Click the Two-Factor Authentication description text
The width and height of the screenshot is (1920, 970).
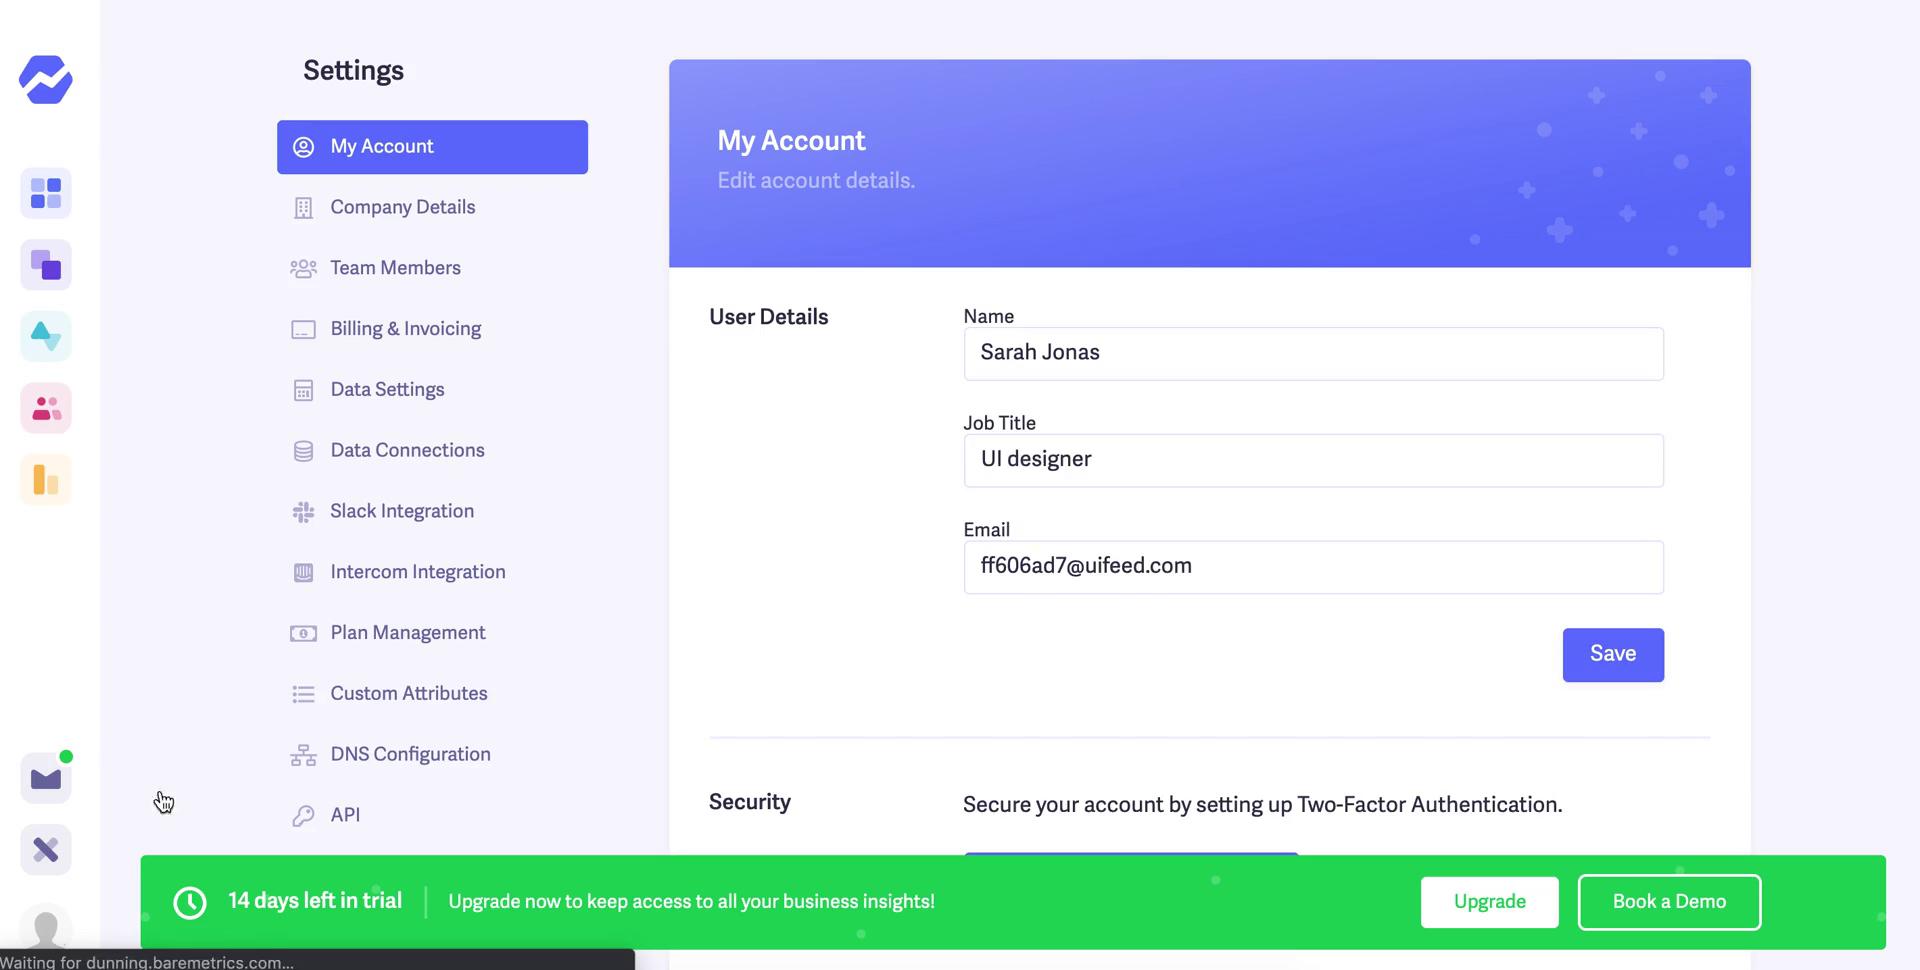(1262, 805)
